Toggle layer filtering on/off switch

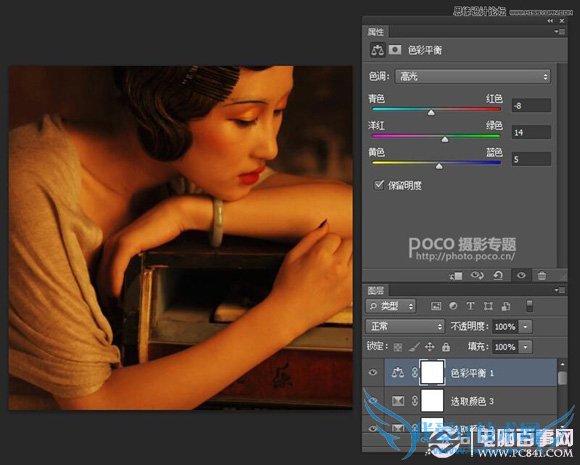click(529, 306)
